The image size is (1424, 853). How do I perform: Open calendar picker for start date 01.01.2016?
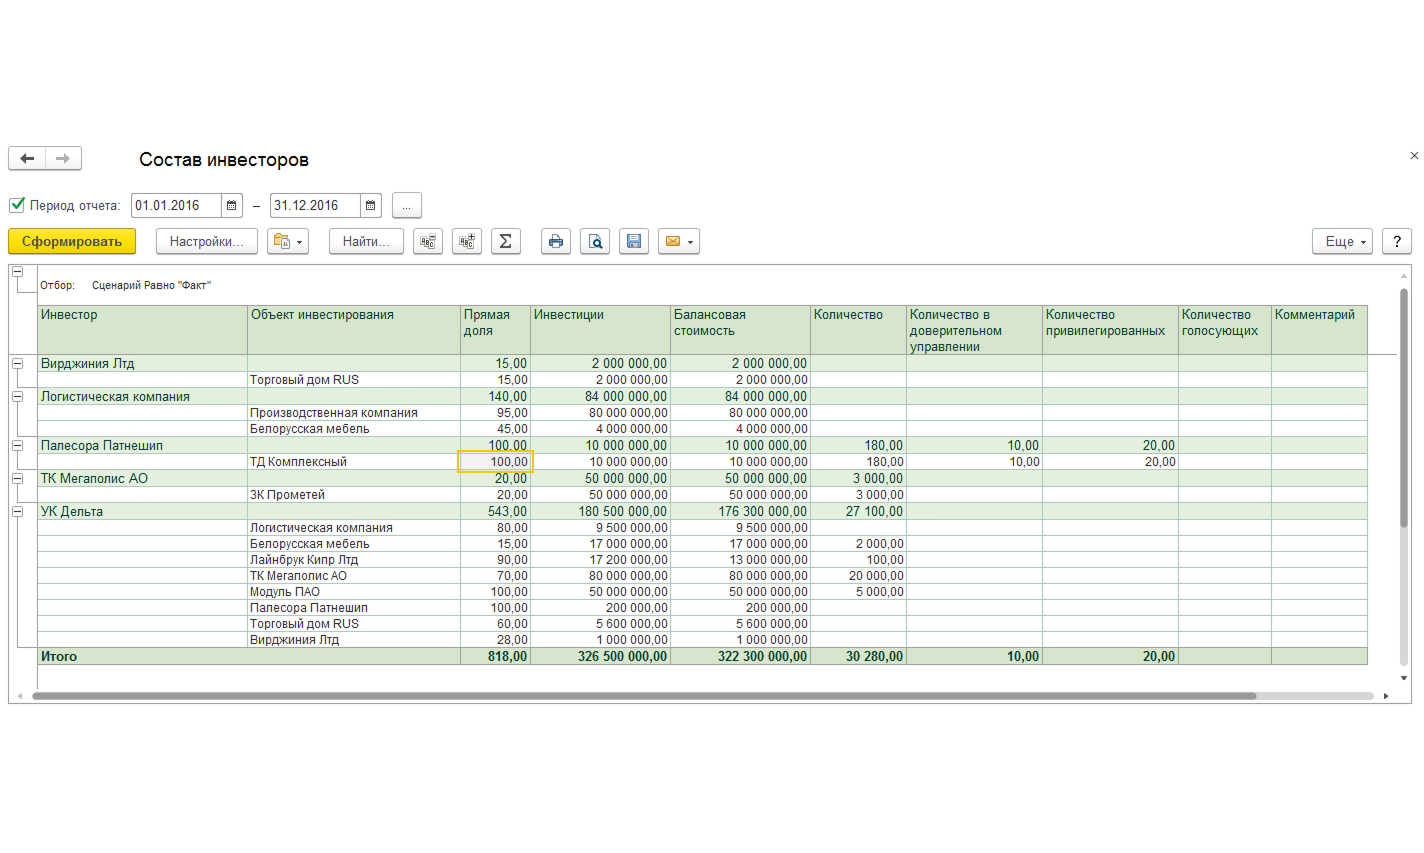tap(231, 205)
